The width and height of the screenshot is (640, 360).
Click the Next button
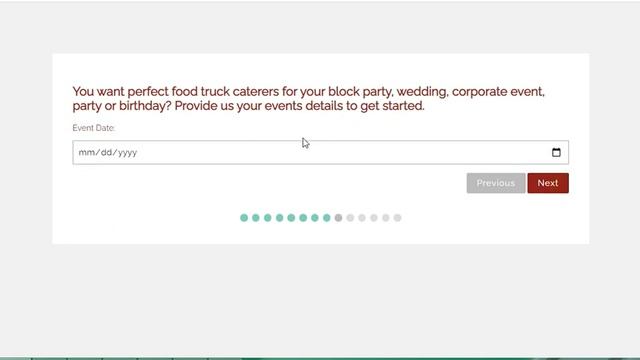[x=548, y=183]
